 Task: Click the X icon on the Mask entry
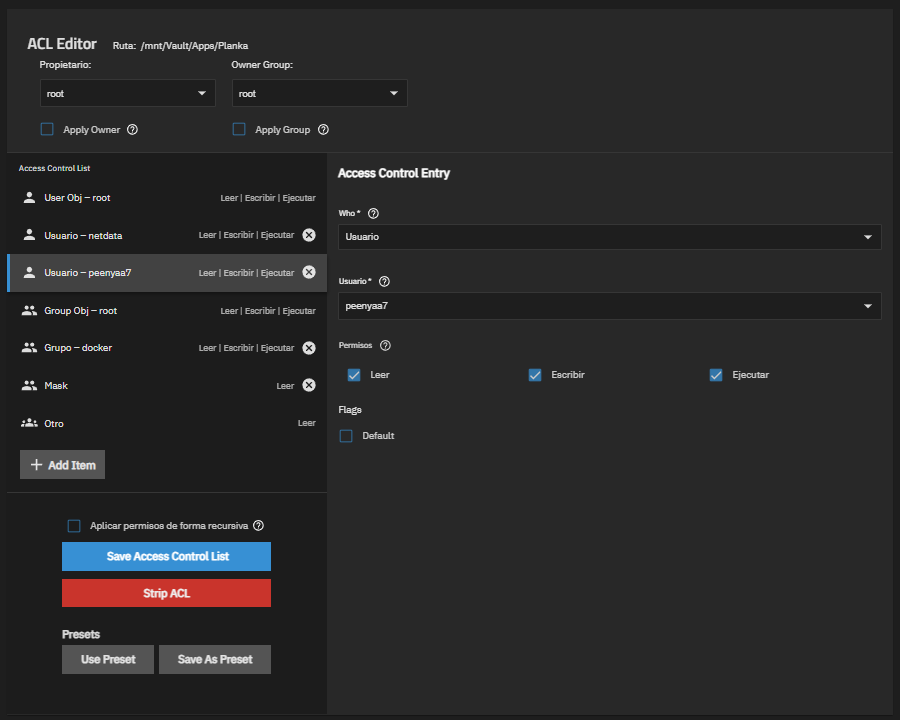pos(308,384)
